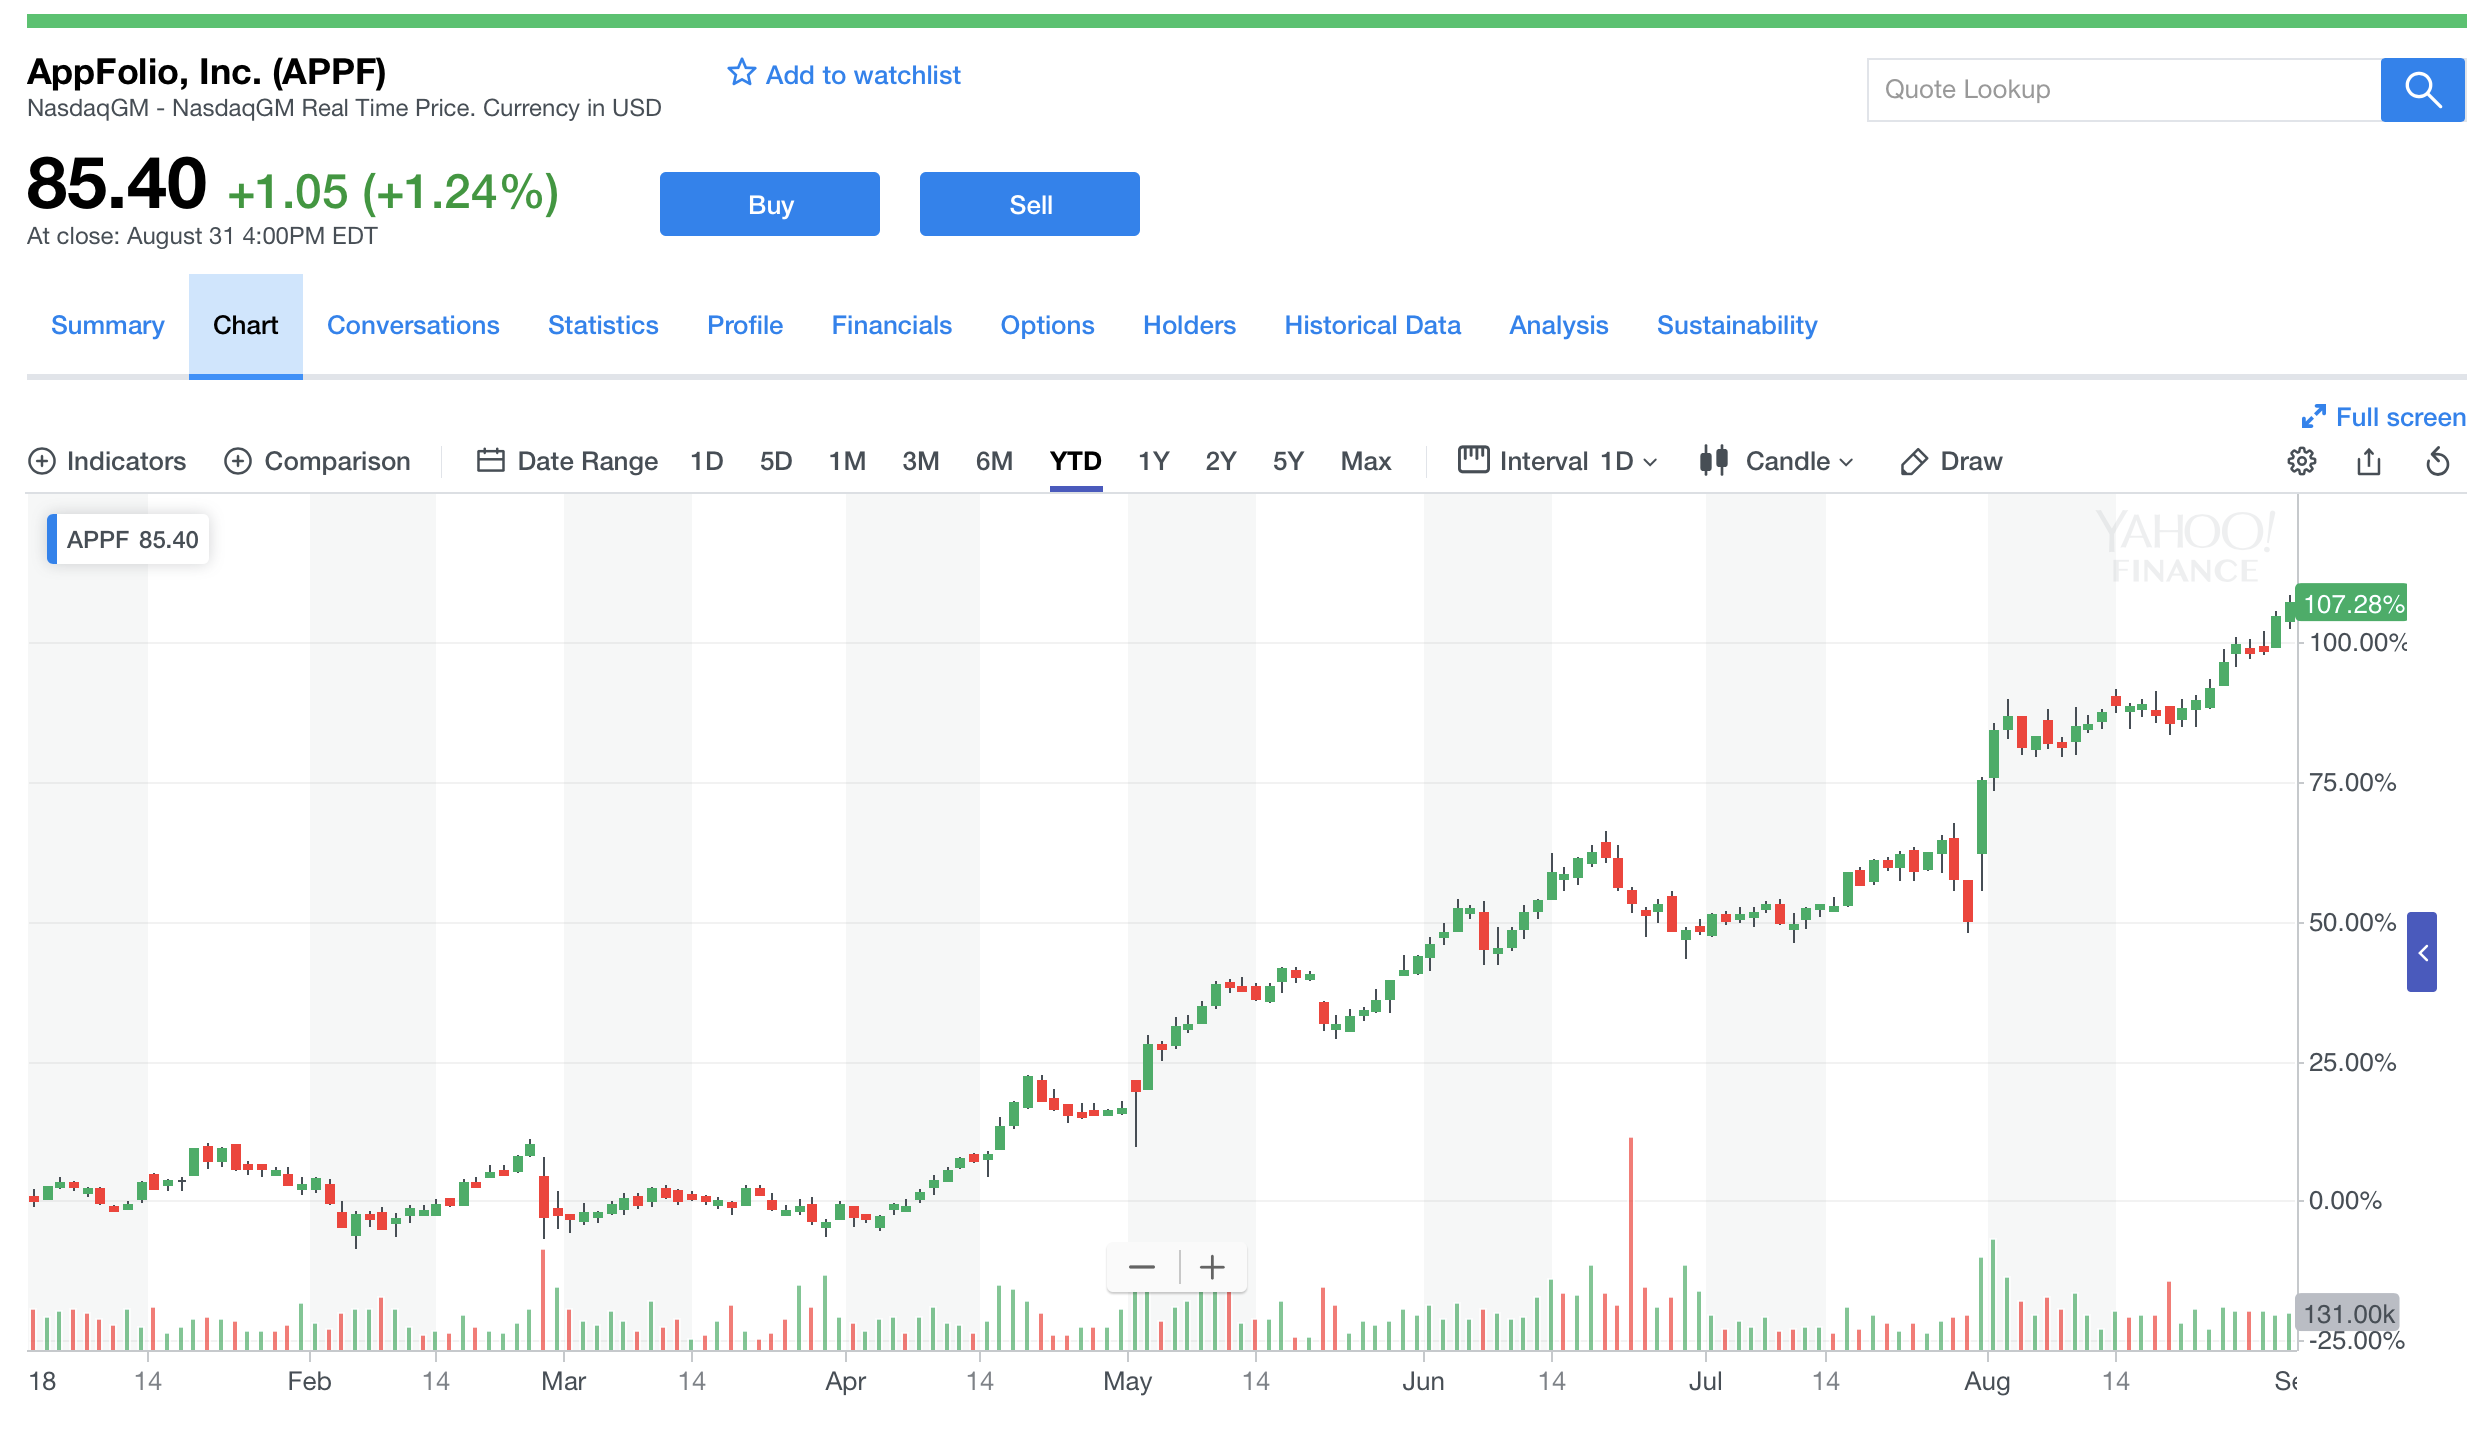Open the Historical Data tab

tap(1373, 325)
